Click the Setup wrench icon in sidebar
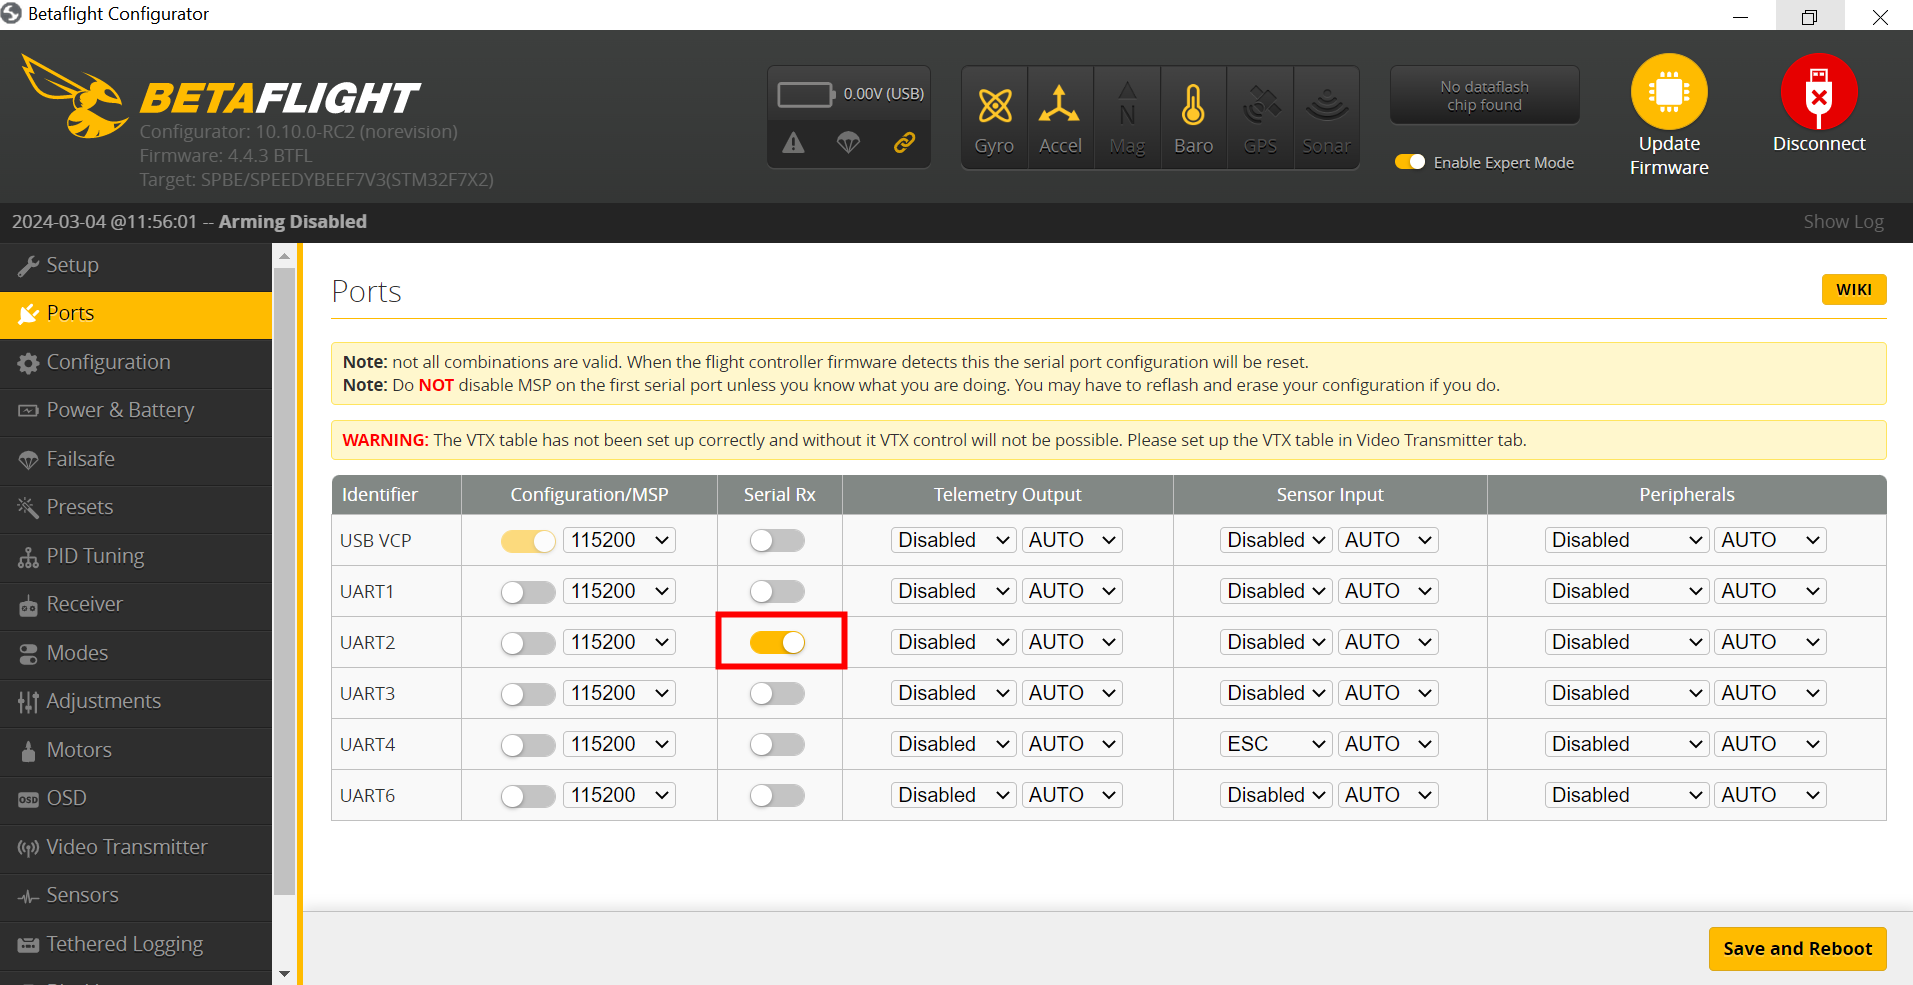 [28, 266]
